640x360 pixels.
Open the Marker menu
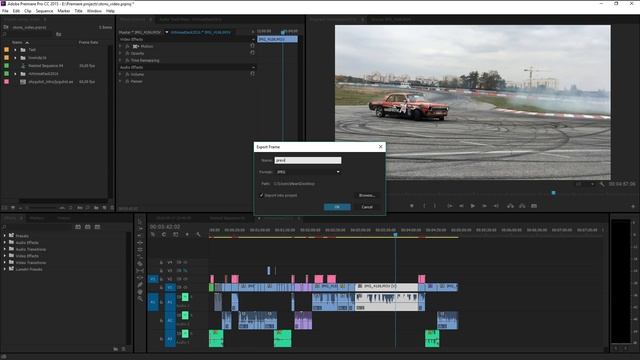[64, 11]
